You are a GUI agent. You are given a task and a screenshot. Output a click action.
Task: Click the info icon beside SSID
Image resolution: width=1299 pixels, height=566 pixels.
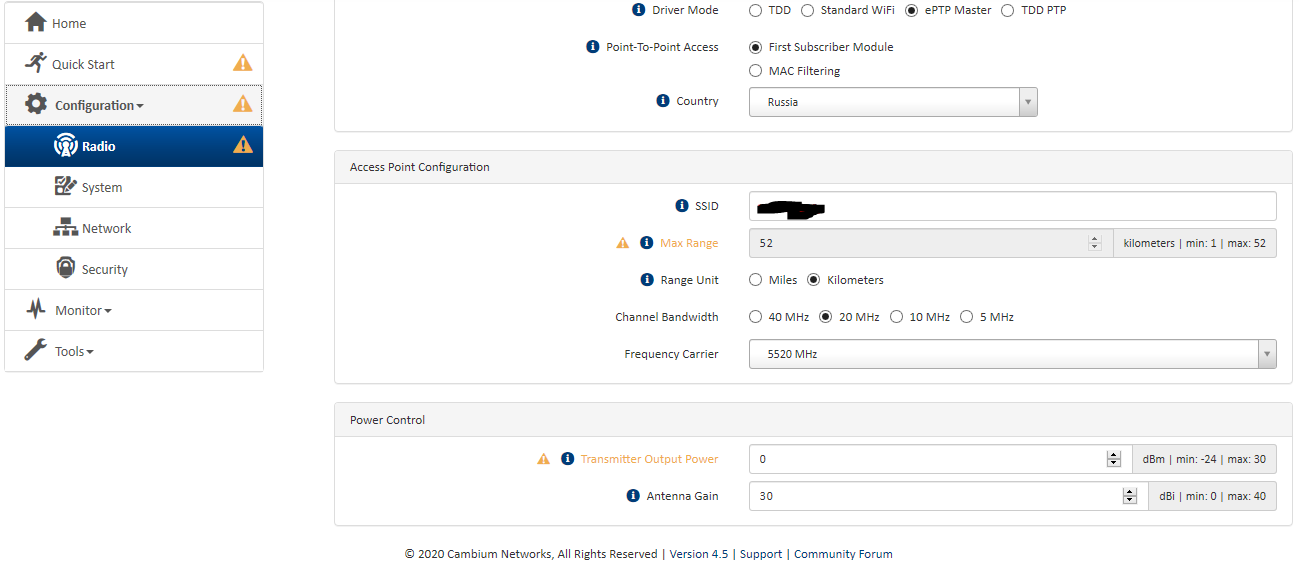pyautogui.click(x=682, y=206)
